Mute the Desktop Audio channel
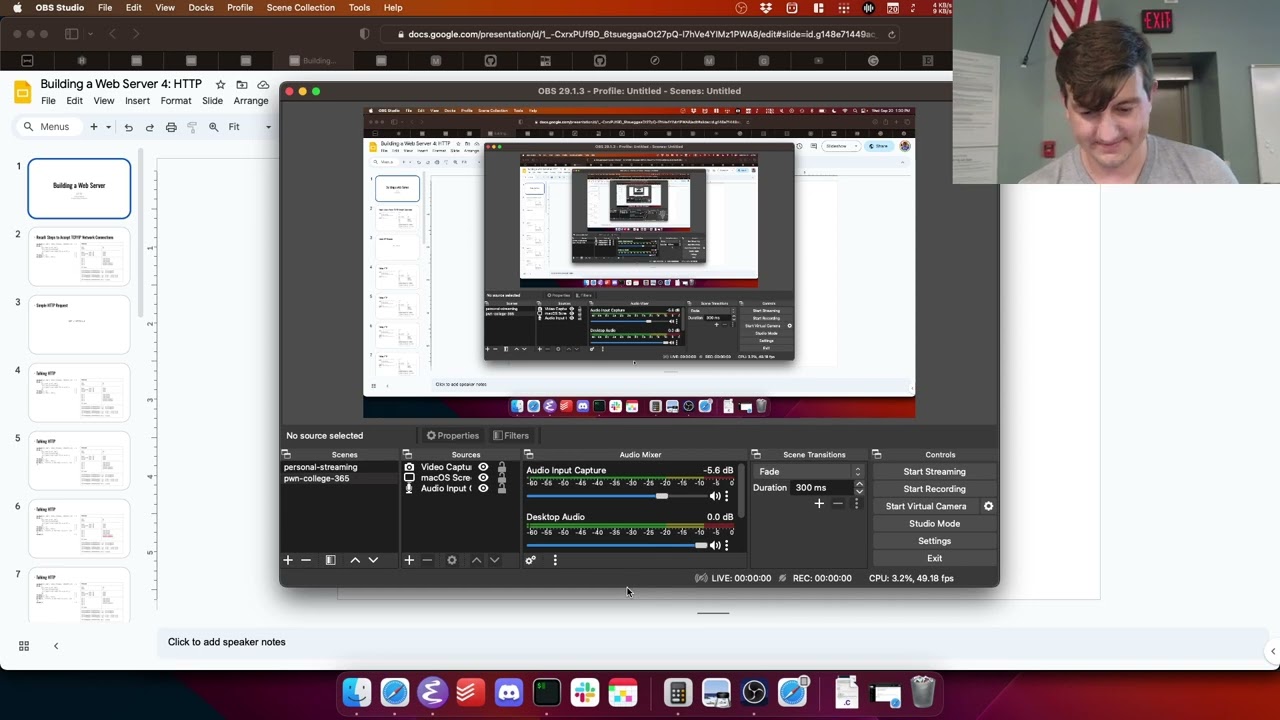Image resolution: width=1280 pixels, height=720 pixels. click(714, 545)
